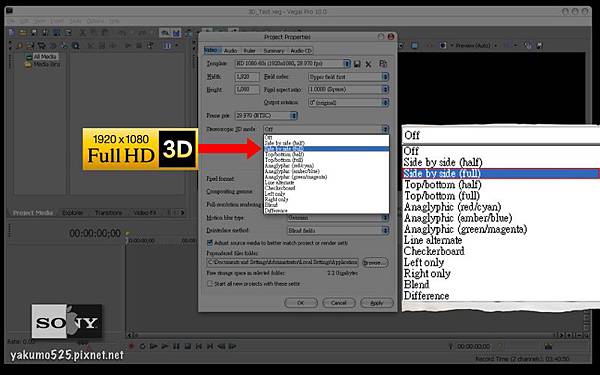Enable Start all new projects with these settings
The image size is (600, 375).
[209, 284]
